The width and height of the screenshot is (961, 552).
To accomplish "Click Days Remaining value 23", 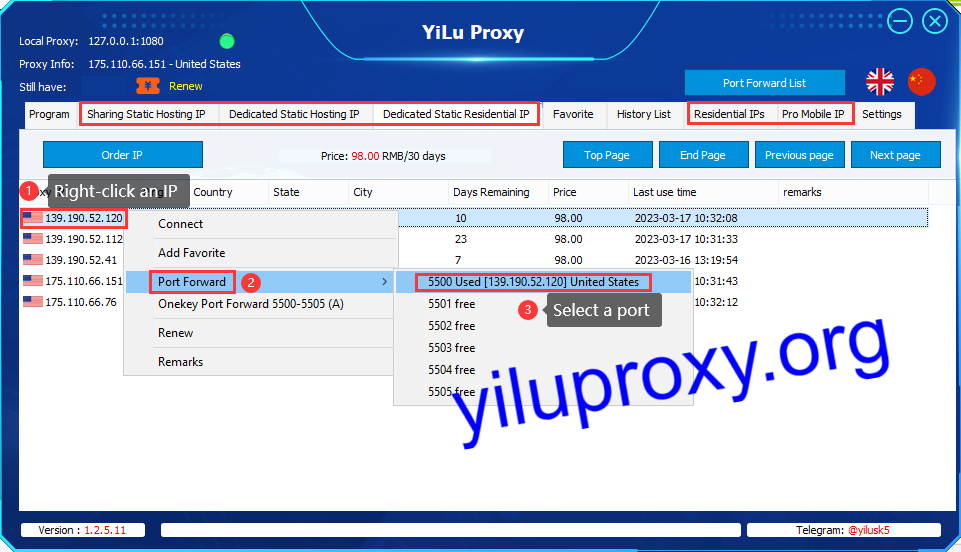I will [x=461, y=239].
